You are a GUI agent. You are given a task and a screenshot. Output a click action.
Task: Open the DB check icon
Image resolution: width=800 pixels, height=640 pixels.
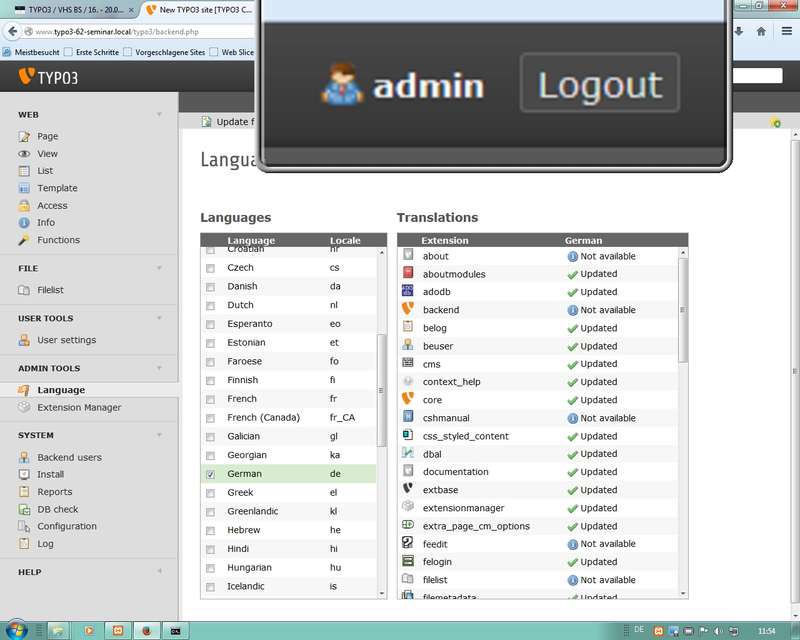click(24, 509)
